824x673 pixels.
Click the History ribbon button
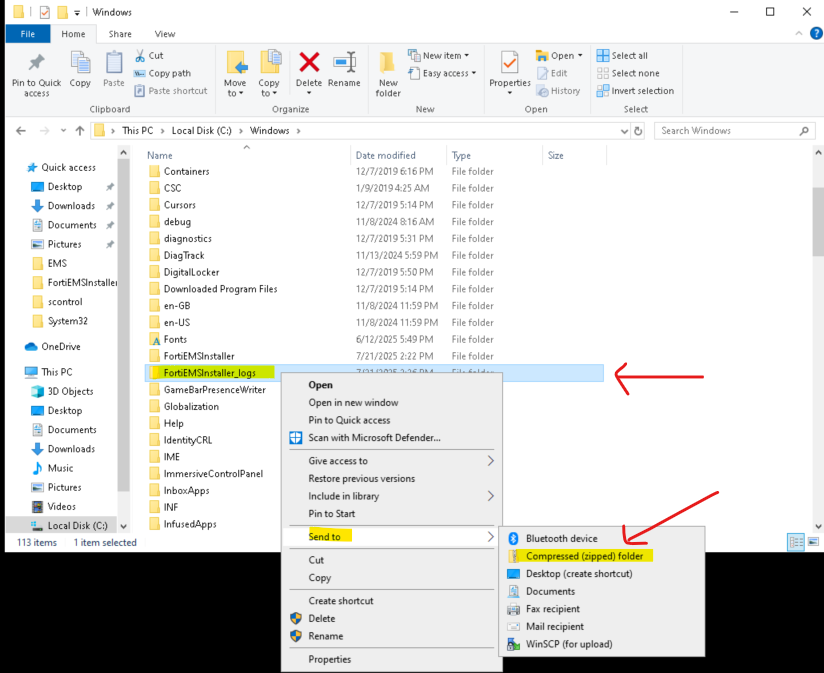[558, 91]
